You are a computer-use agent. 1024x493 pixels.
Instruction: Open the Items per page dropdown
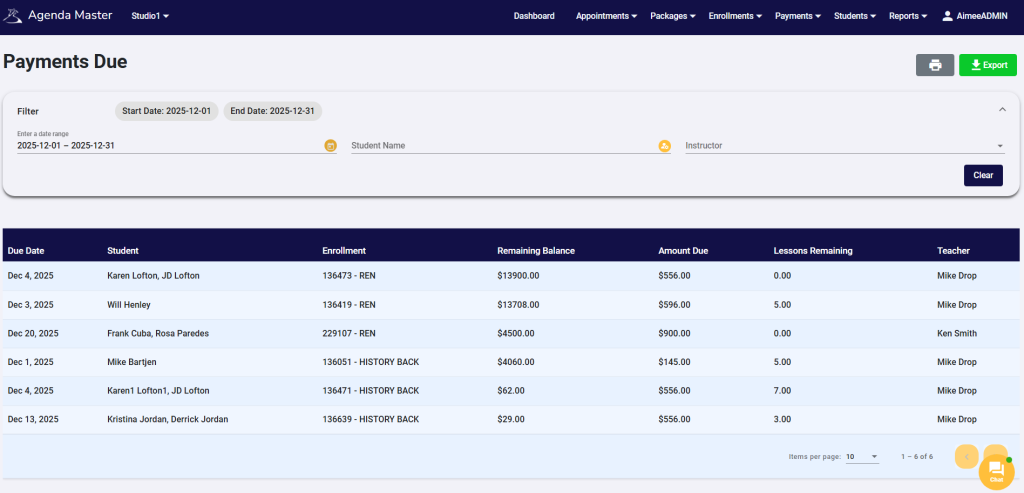point(861,456)
